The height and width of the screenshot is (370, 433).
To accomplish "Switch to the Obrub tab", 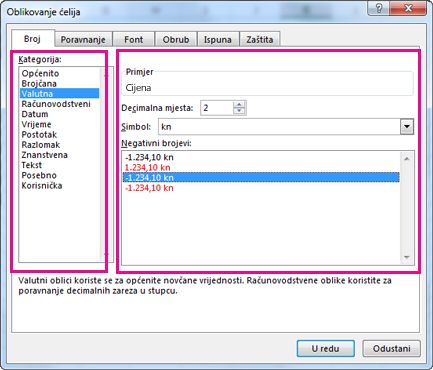I will (x=176, y=40).
